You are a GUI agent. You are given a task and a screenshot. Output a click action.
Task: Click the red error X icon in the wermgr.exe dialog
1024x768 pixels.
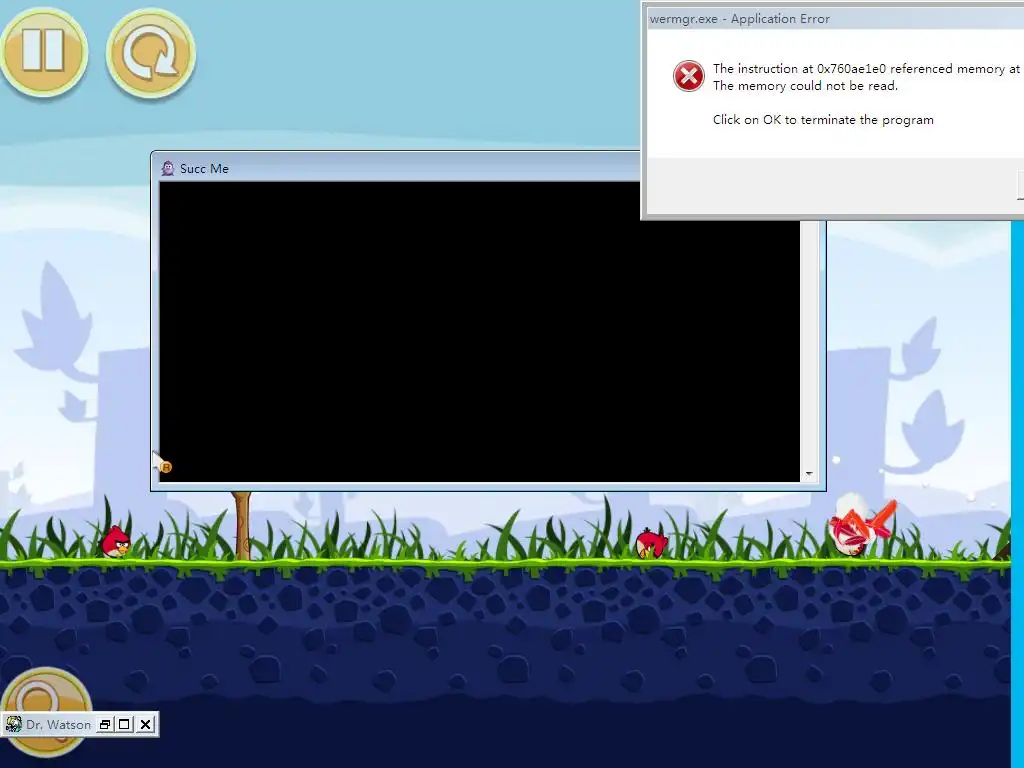click(688, 76)
